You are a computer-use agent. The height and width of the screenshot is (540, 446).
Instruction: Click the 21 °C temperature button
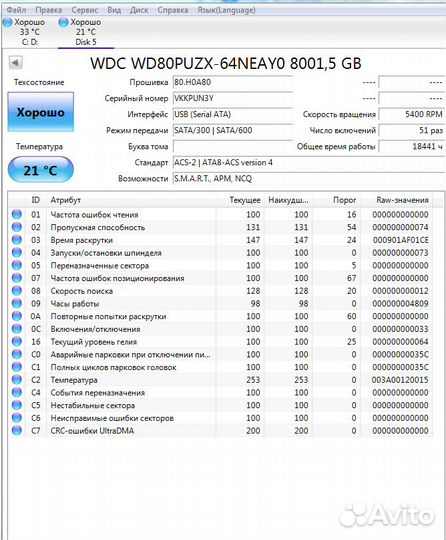[x=41, y=170]
